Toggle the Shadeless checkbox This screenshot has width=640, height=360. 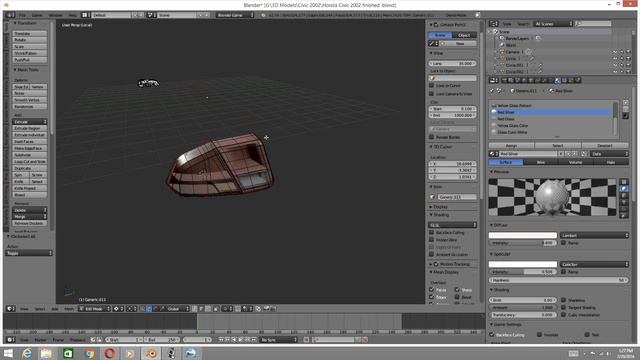564,300
